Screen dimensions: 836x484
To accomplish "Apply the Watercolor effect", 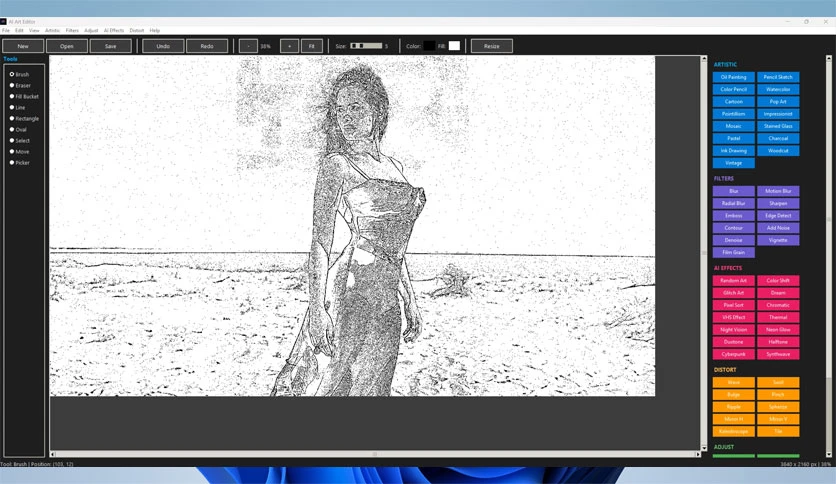I will coord(778,90).
